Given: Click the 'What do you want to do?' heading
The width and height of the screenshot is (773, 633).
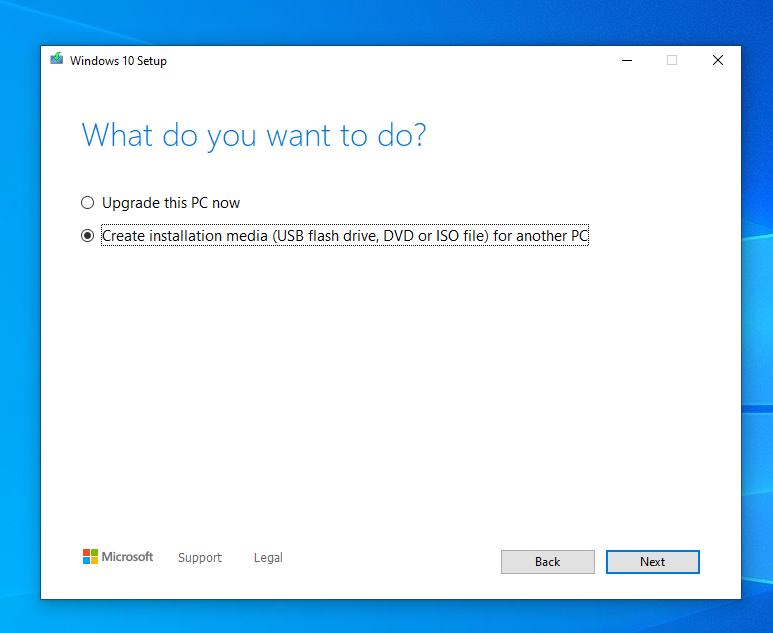Looking at the screenshot, I should 254,135.
